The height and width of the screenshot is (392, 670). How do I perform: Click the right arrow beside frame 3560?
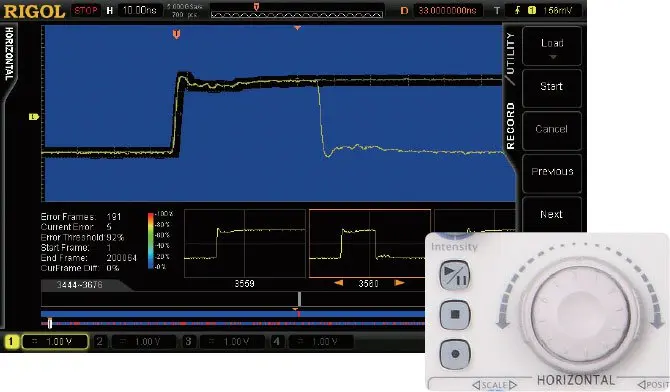pyautogui.click(x=400, y=283)
